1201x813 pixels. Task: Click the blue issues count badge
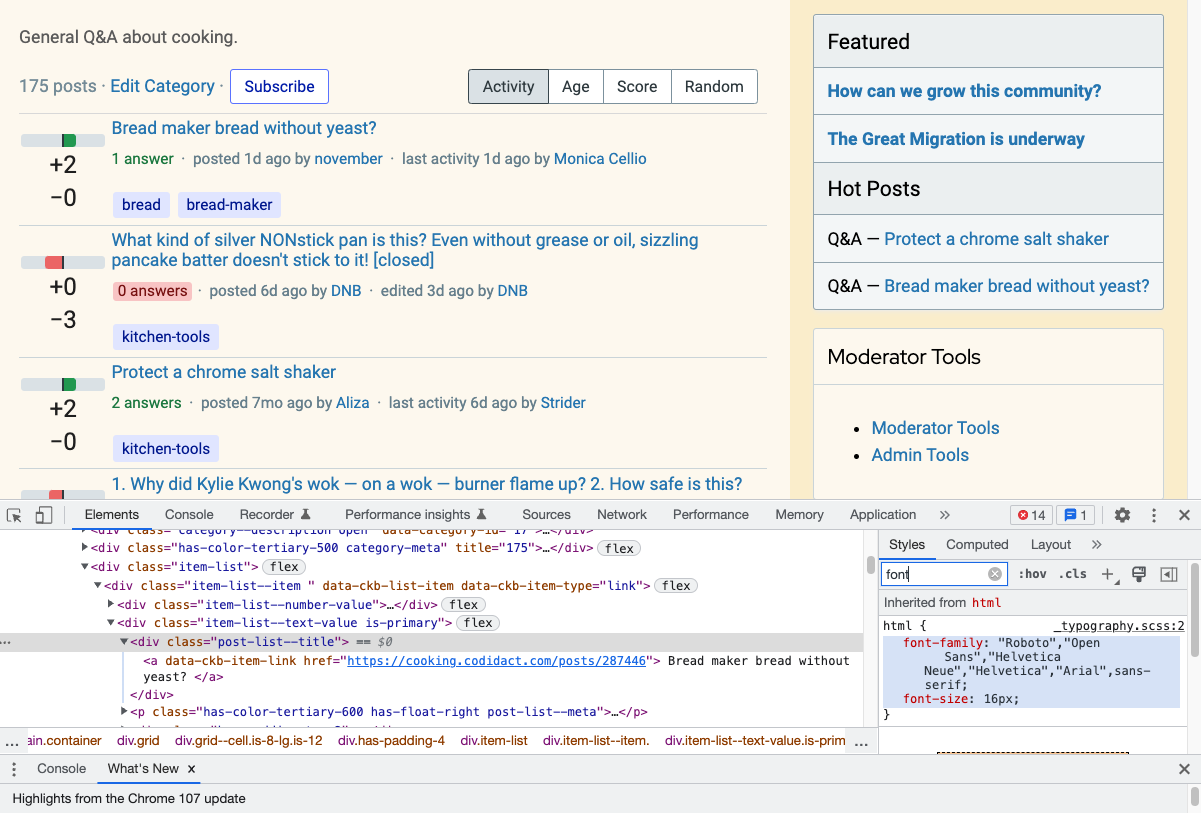(x=1075, y=515)
